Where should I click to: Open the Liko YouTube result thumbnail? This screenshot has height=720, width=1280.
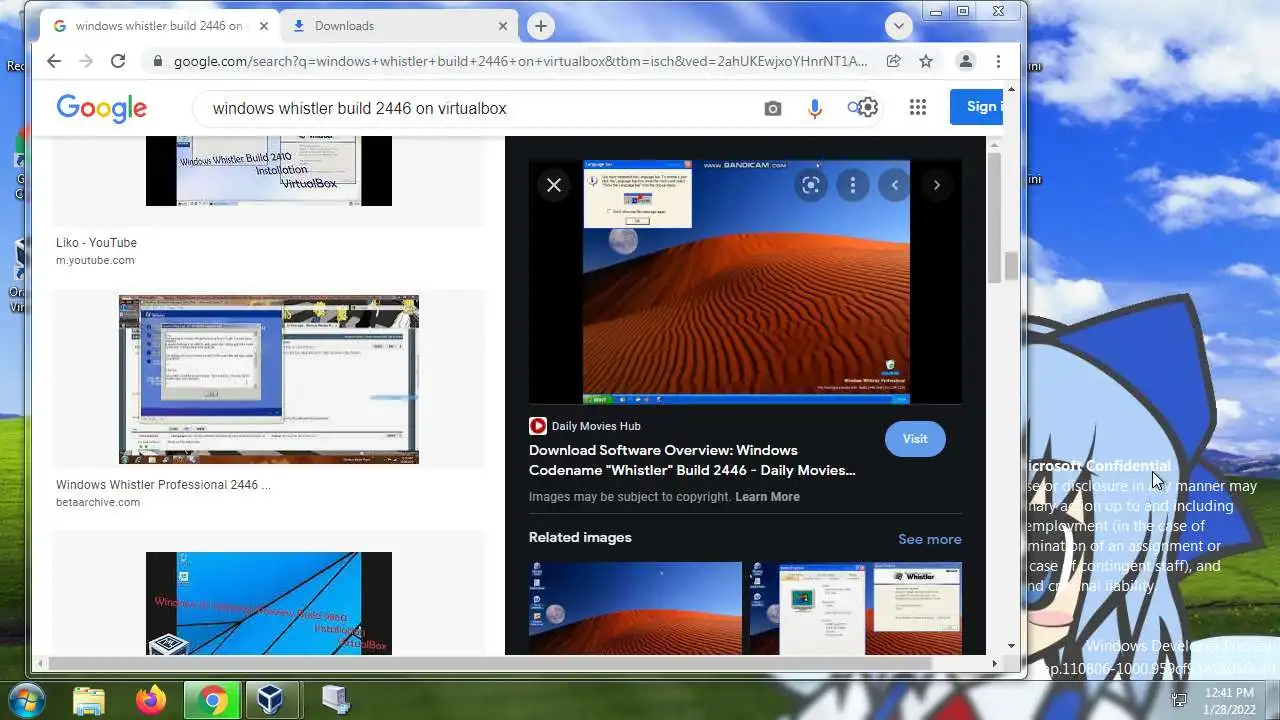(x=269, y=171)
